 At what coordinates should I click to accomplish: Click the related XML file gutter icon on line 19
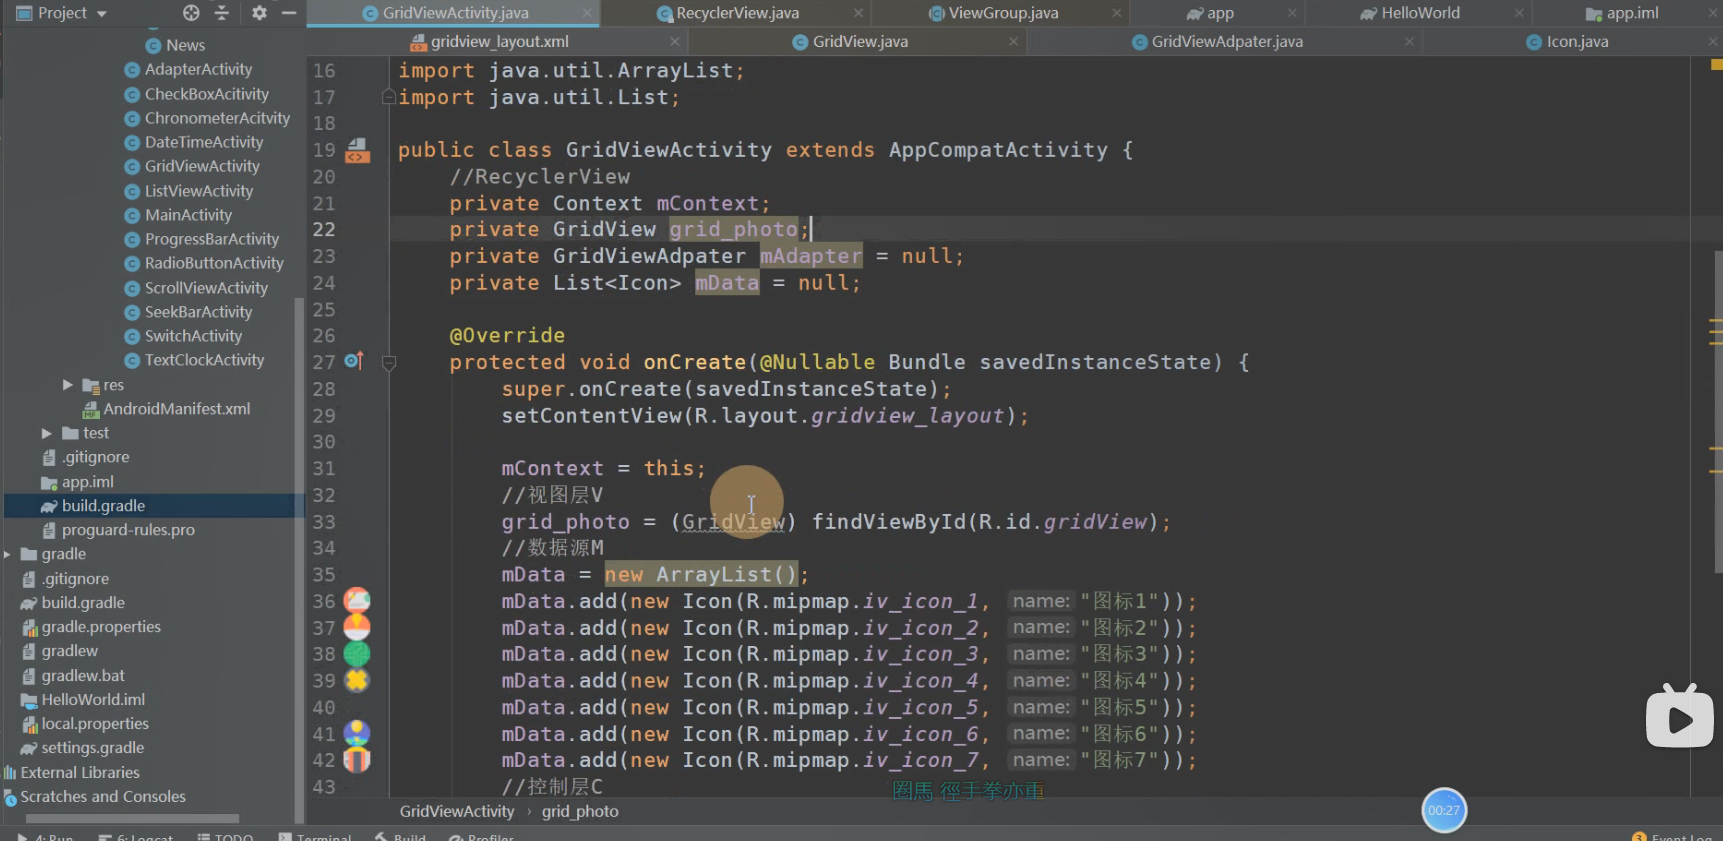(357, 151)
